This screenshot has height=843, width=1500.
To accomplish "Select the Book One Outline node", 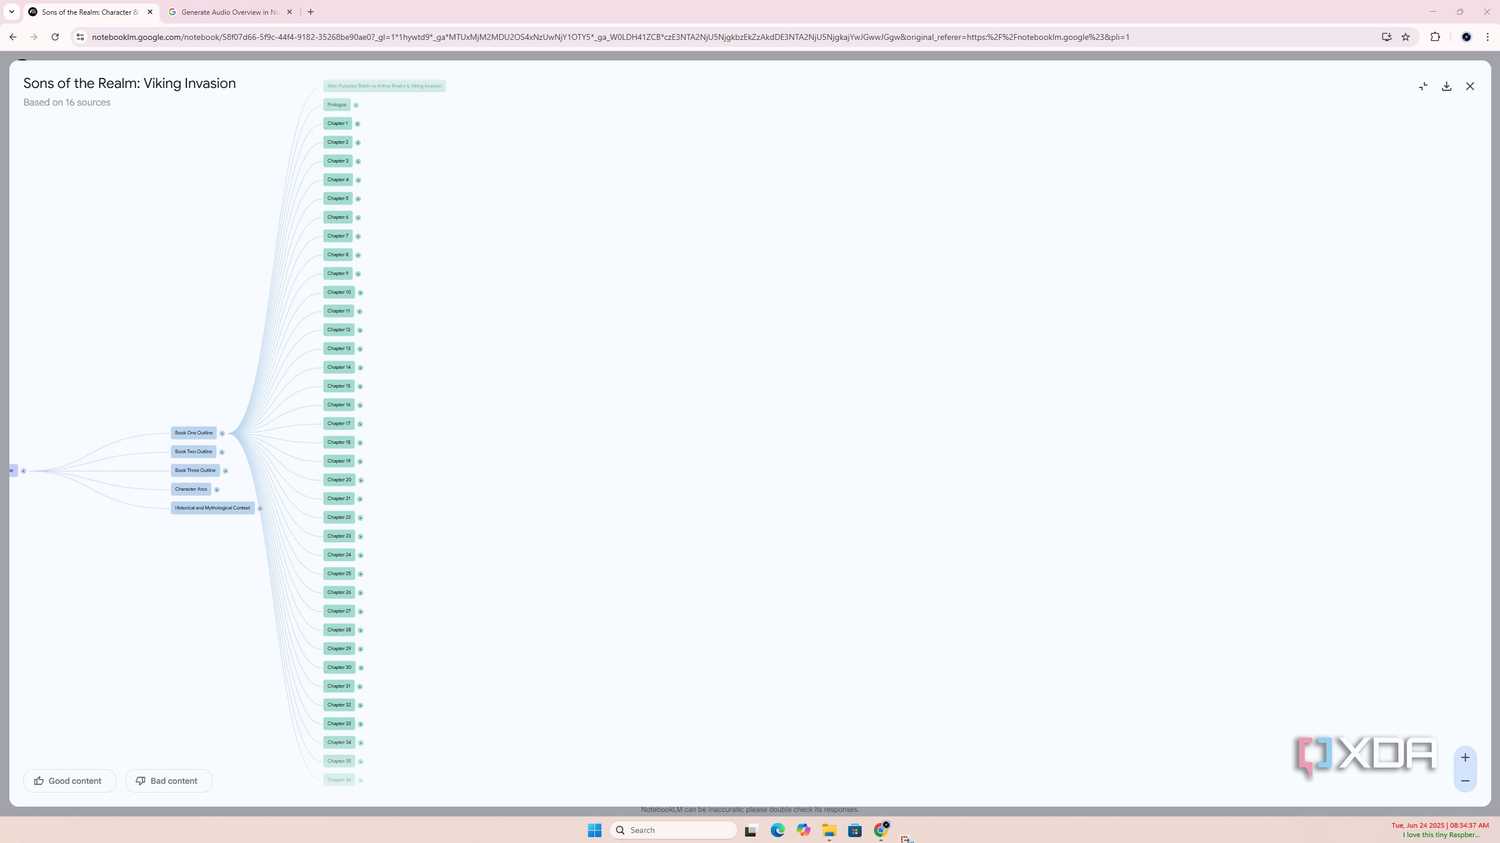I will pyautogui.click(x=194, y=433).
